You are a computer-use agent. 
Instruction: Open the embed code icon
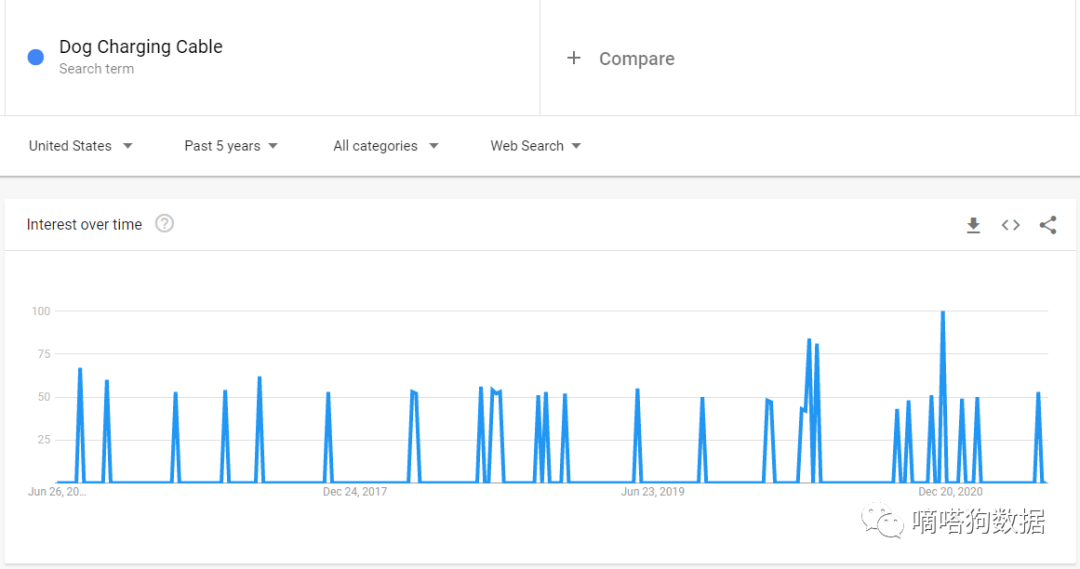(1010, 225)
